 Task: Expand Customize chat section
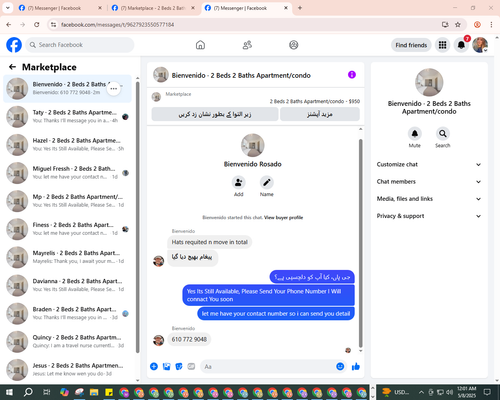(x=429, y=164)
